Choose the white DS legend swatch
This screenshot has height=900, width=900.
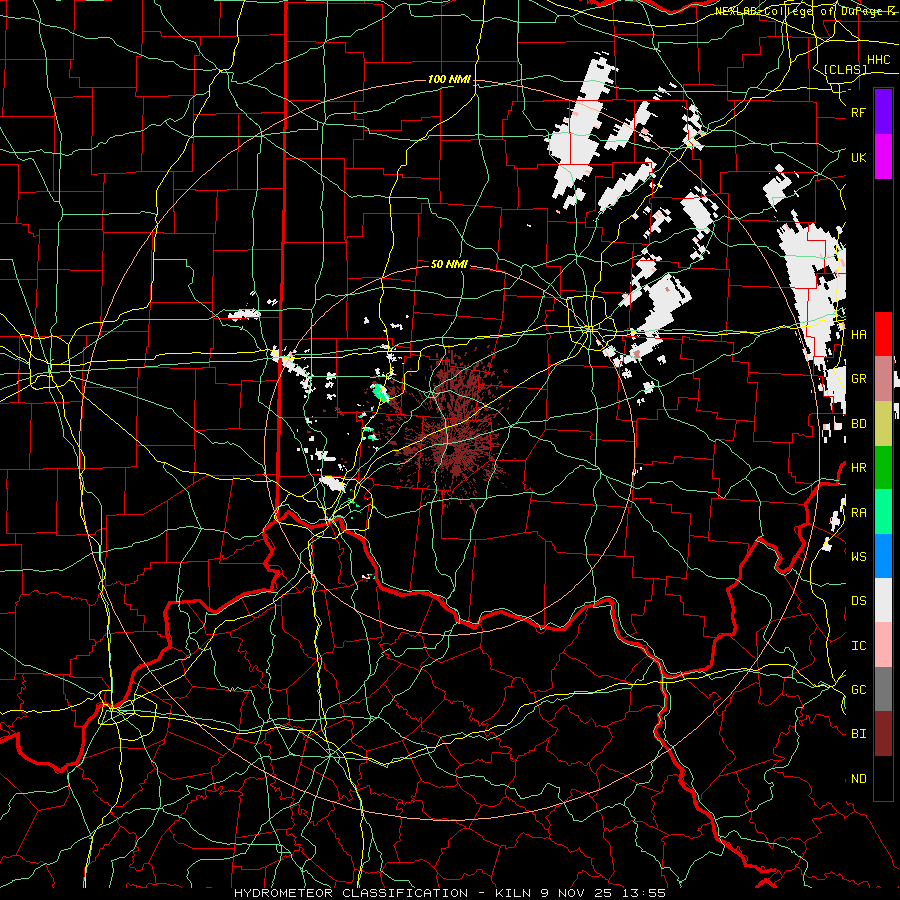[x=883, y=600]
